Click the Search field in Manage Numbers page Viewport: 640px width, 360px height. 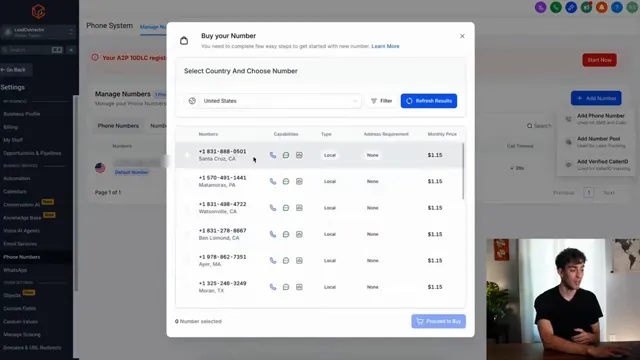click(x=540, y=126)
